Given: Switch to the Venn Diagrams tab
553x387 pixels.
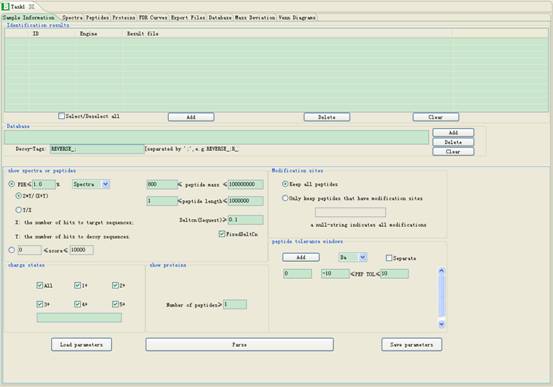Looking at the screenshot, I should click(297, 18).
